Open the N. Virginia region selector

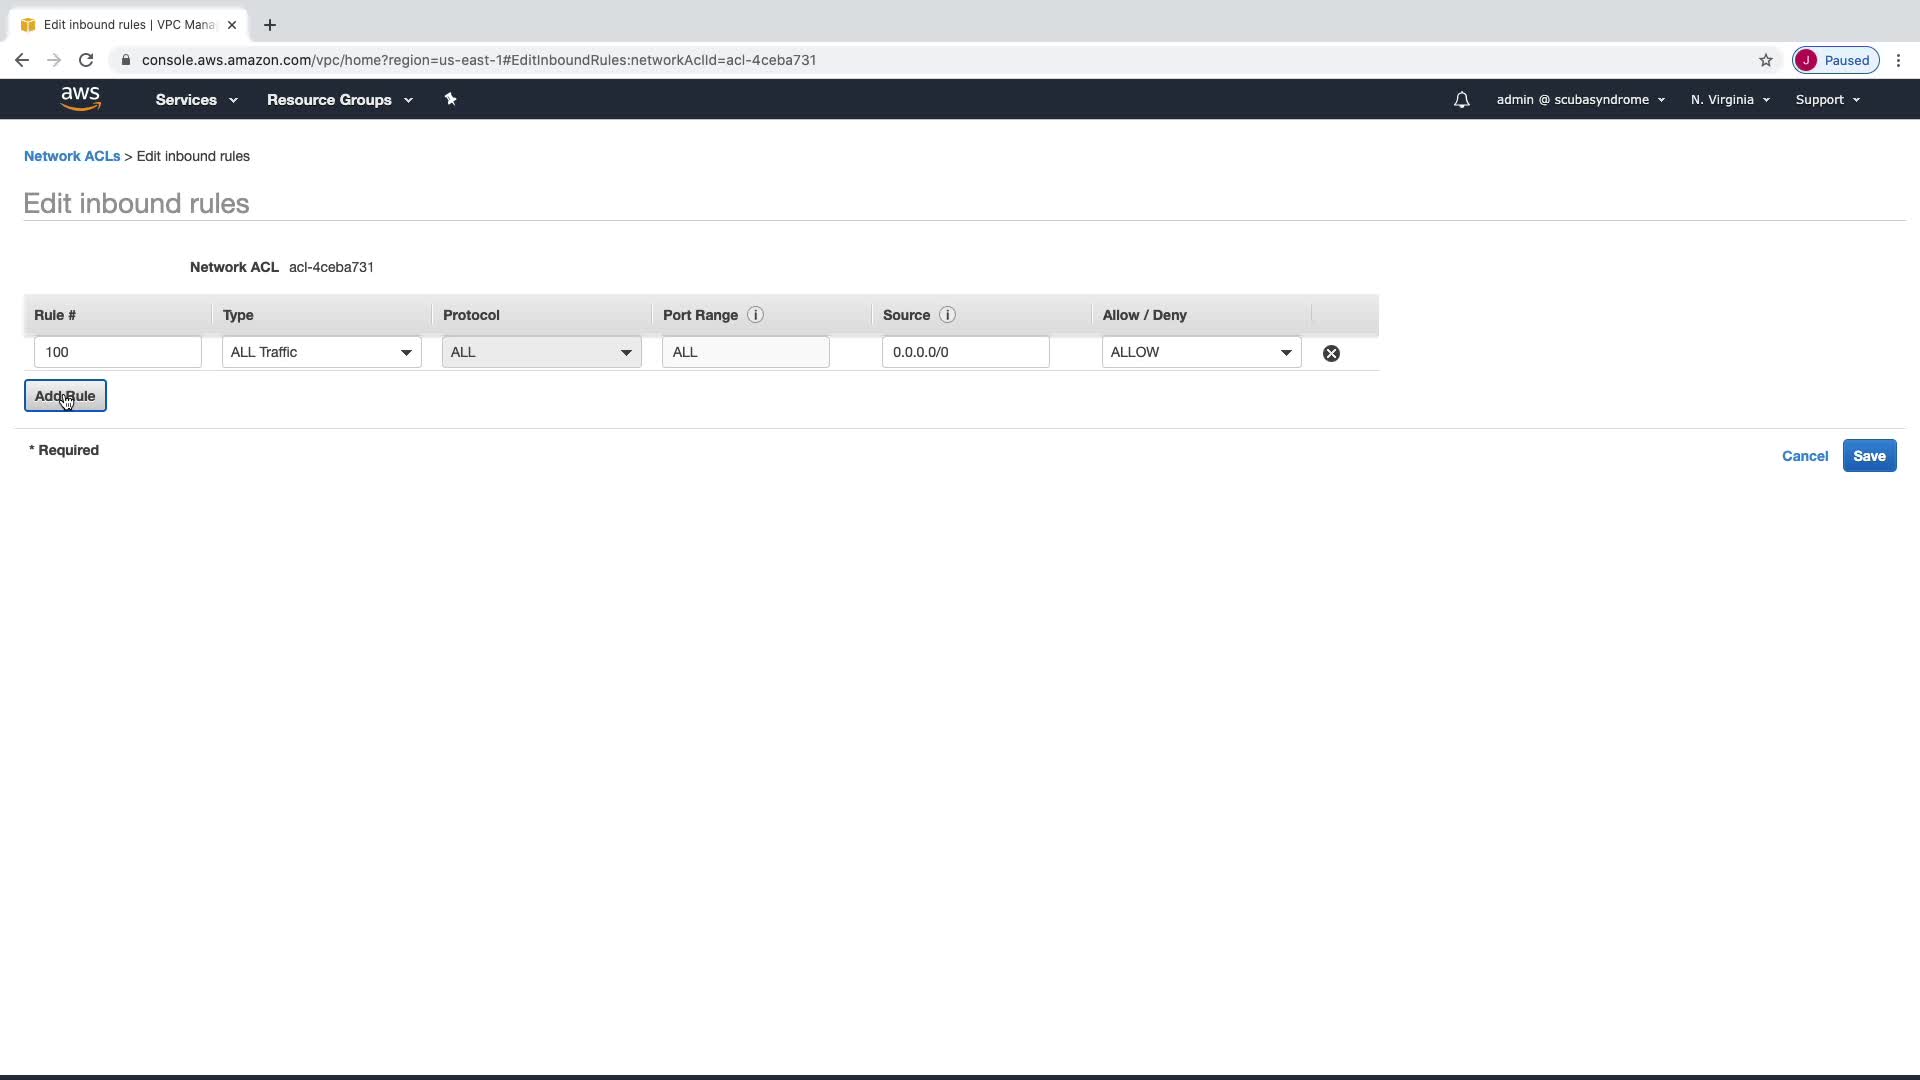(1730, 100)
